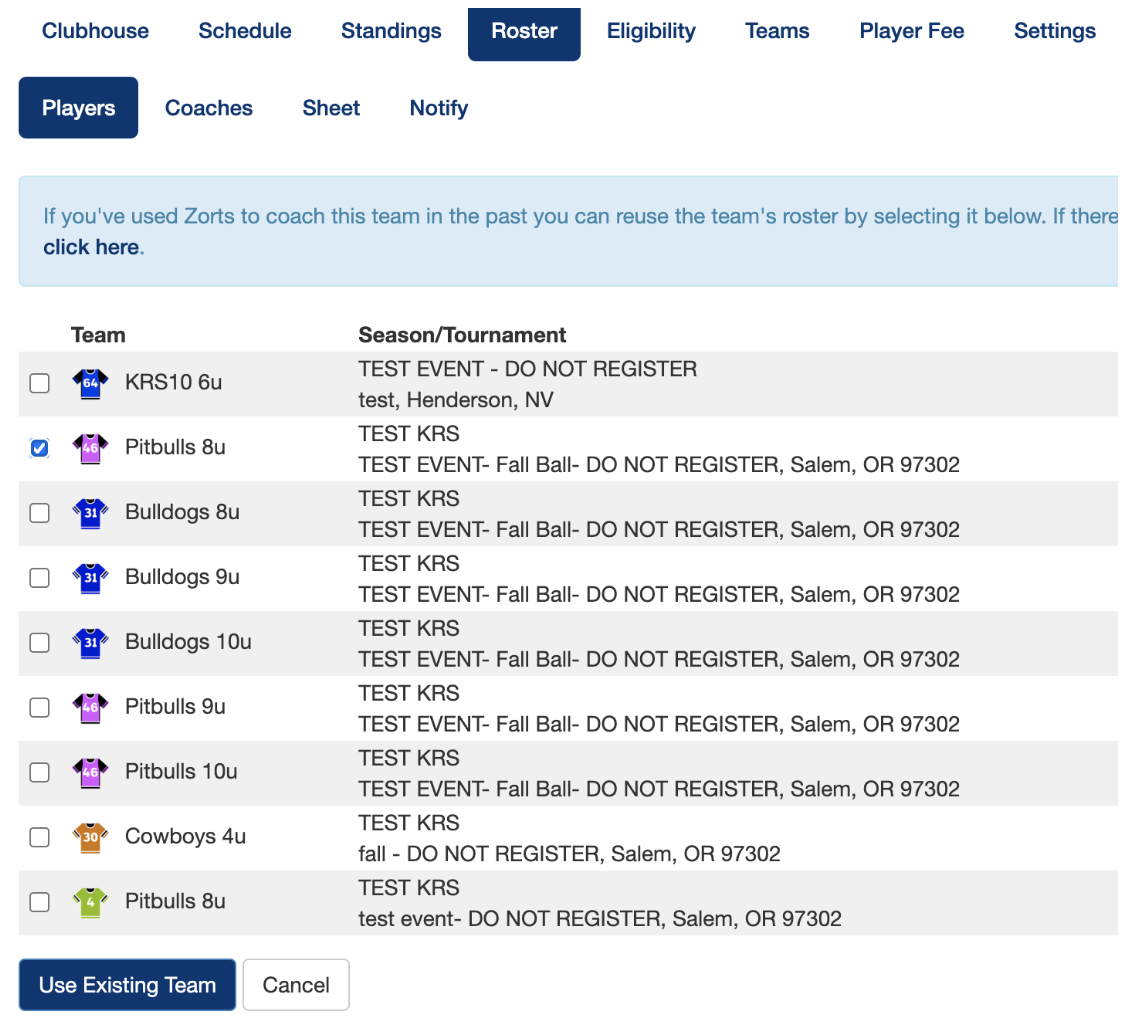Screen dimensions: 1122x1026
Task: Click the purple Pitbulls 10u jersey icon
Action: pyautogui.click(x=90, y=772)
